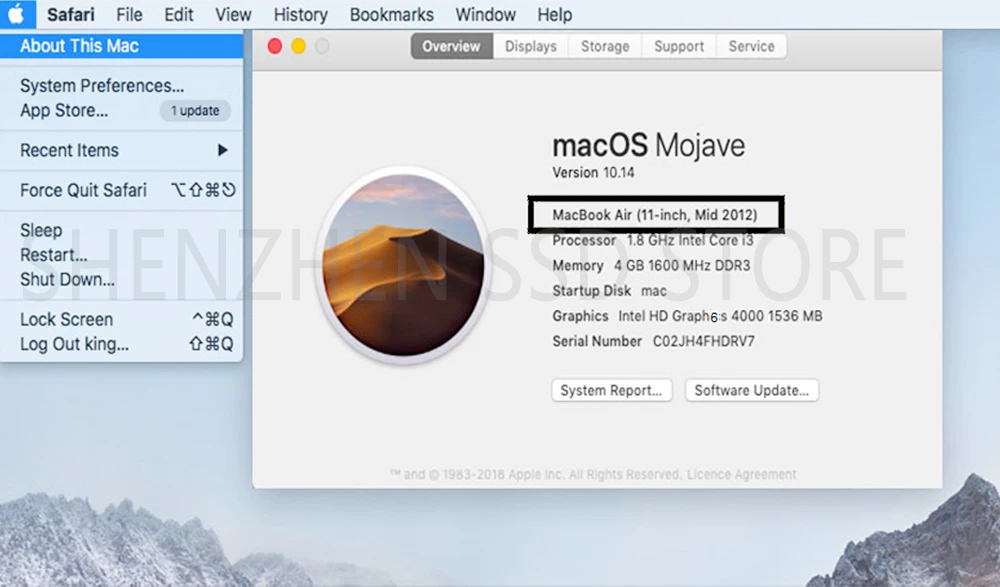Open the Edit menu
1000x587 pixels.
pos(179,14)
